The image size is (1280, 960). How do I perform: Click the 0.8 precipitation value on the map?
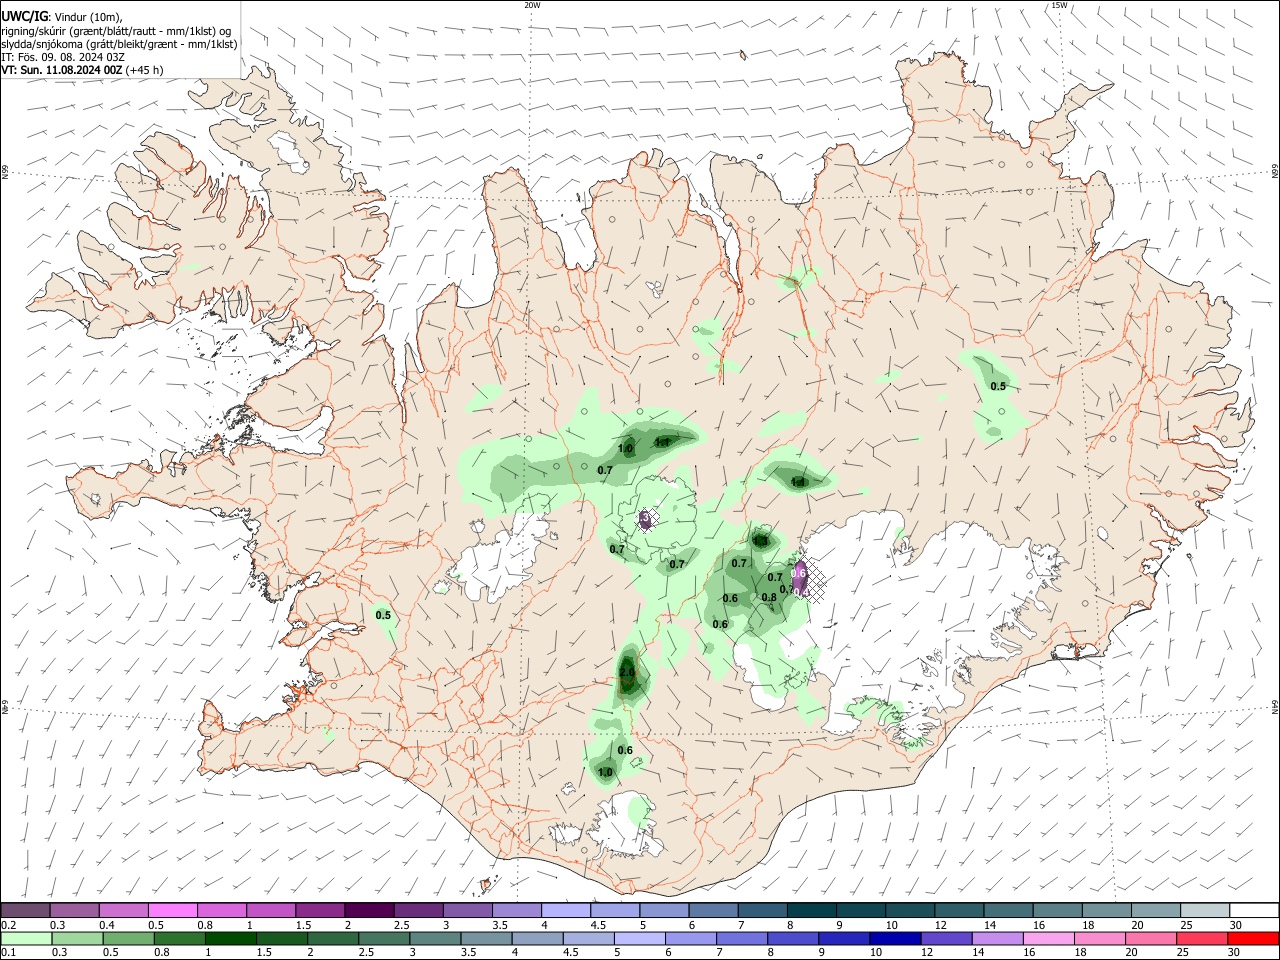click(x=769, y=598)
